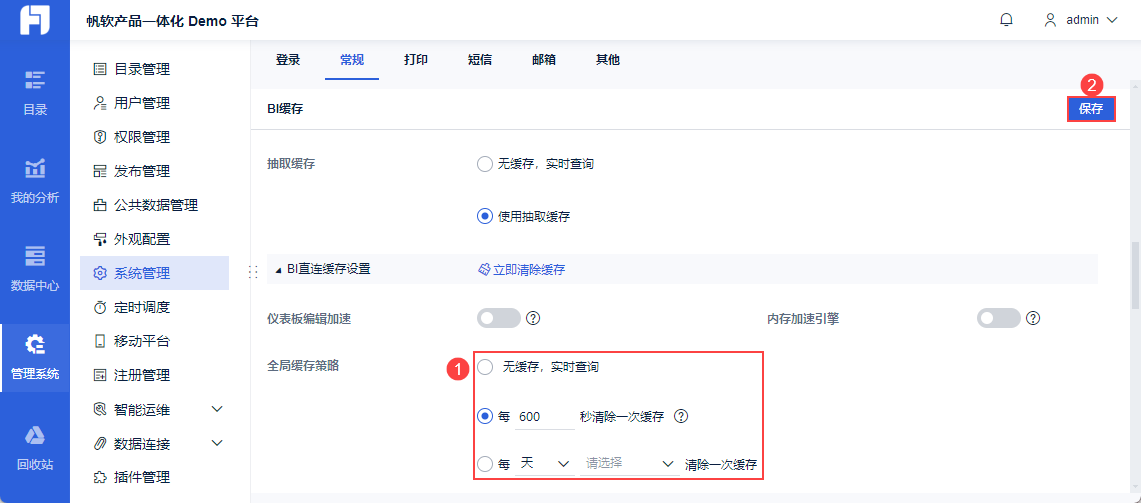
Task: Click the 600 seconds input field
Action: [x=544, y=416]
